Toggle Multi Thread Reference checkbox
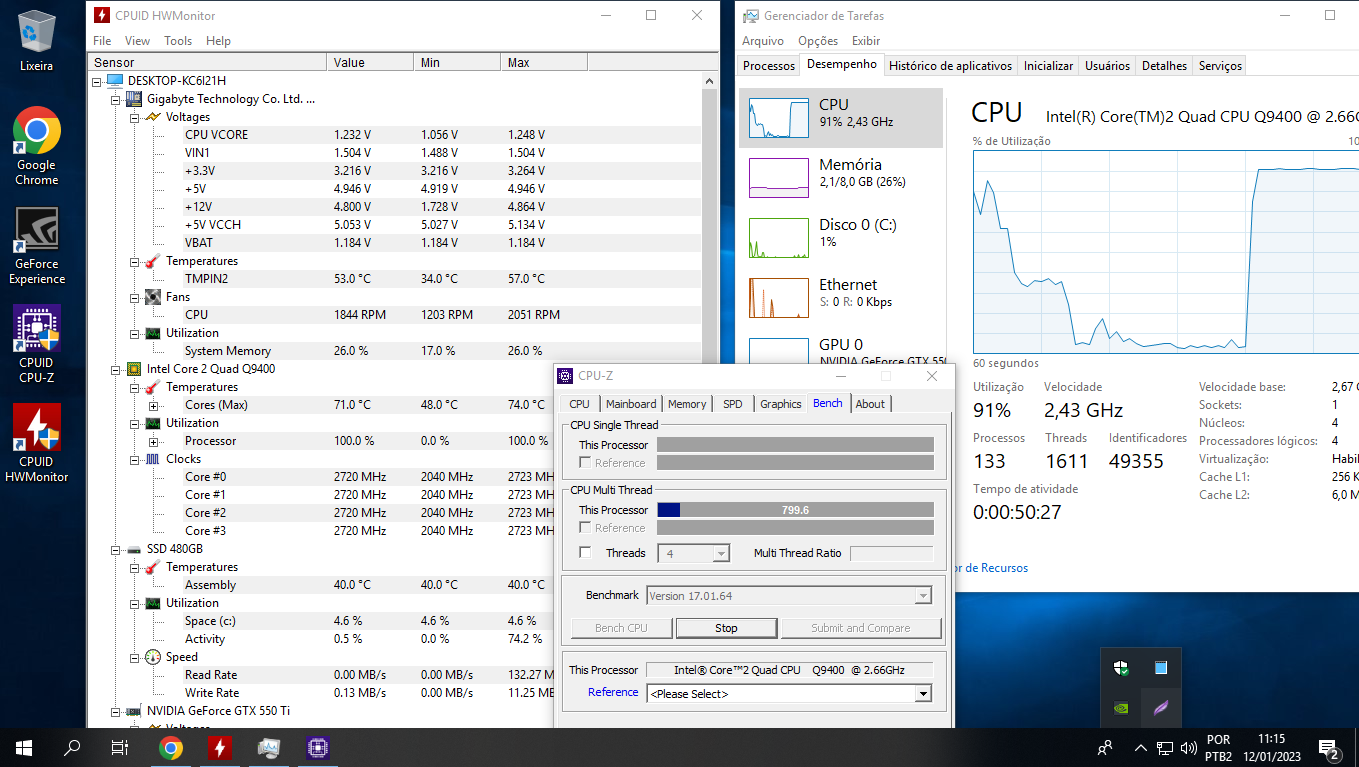 click(x=586, y=528)
